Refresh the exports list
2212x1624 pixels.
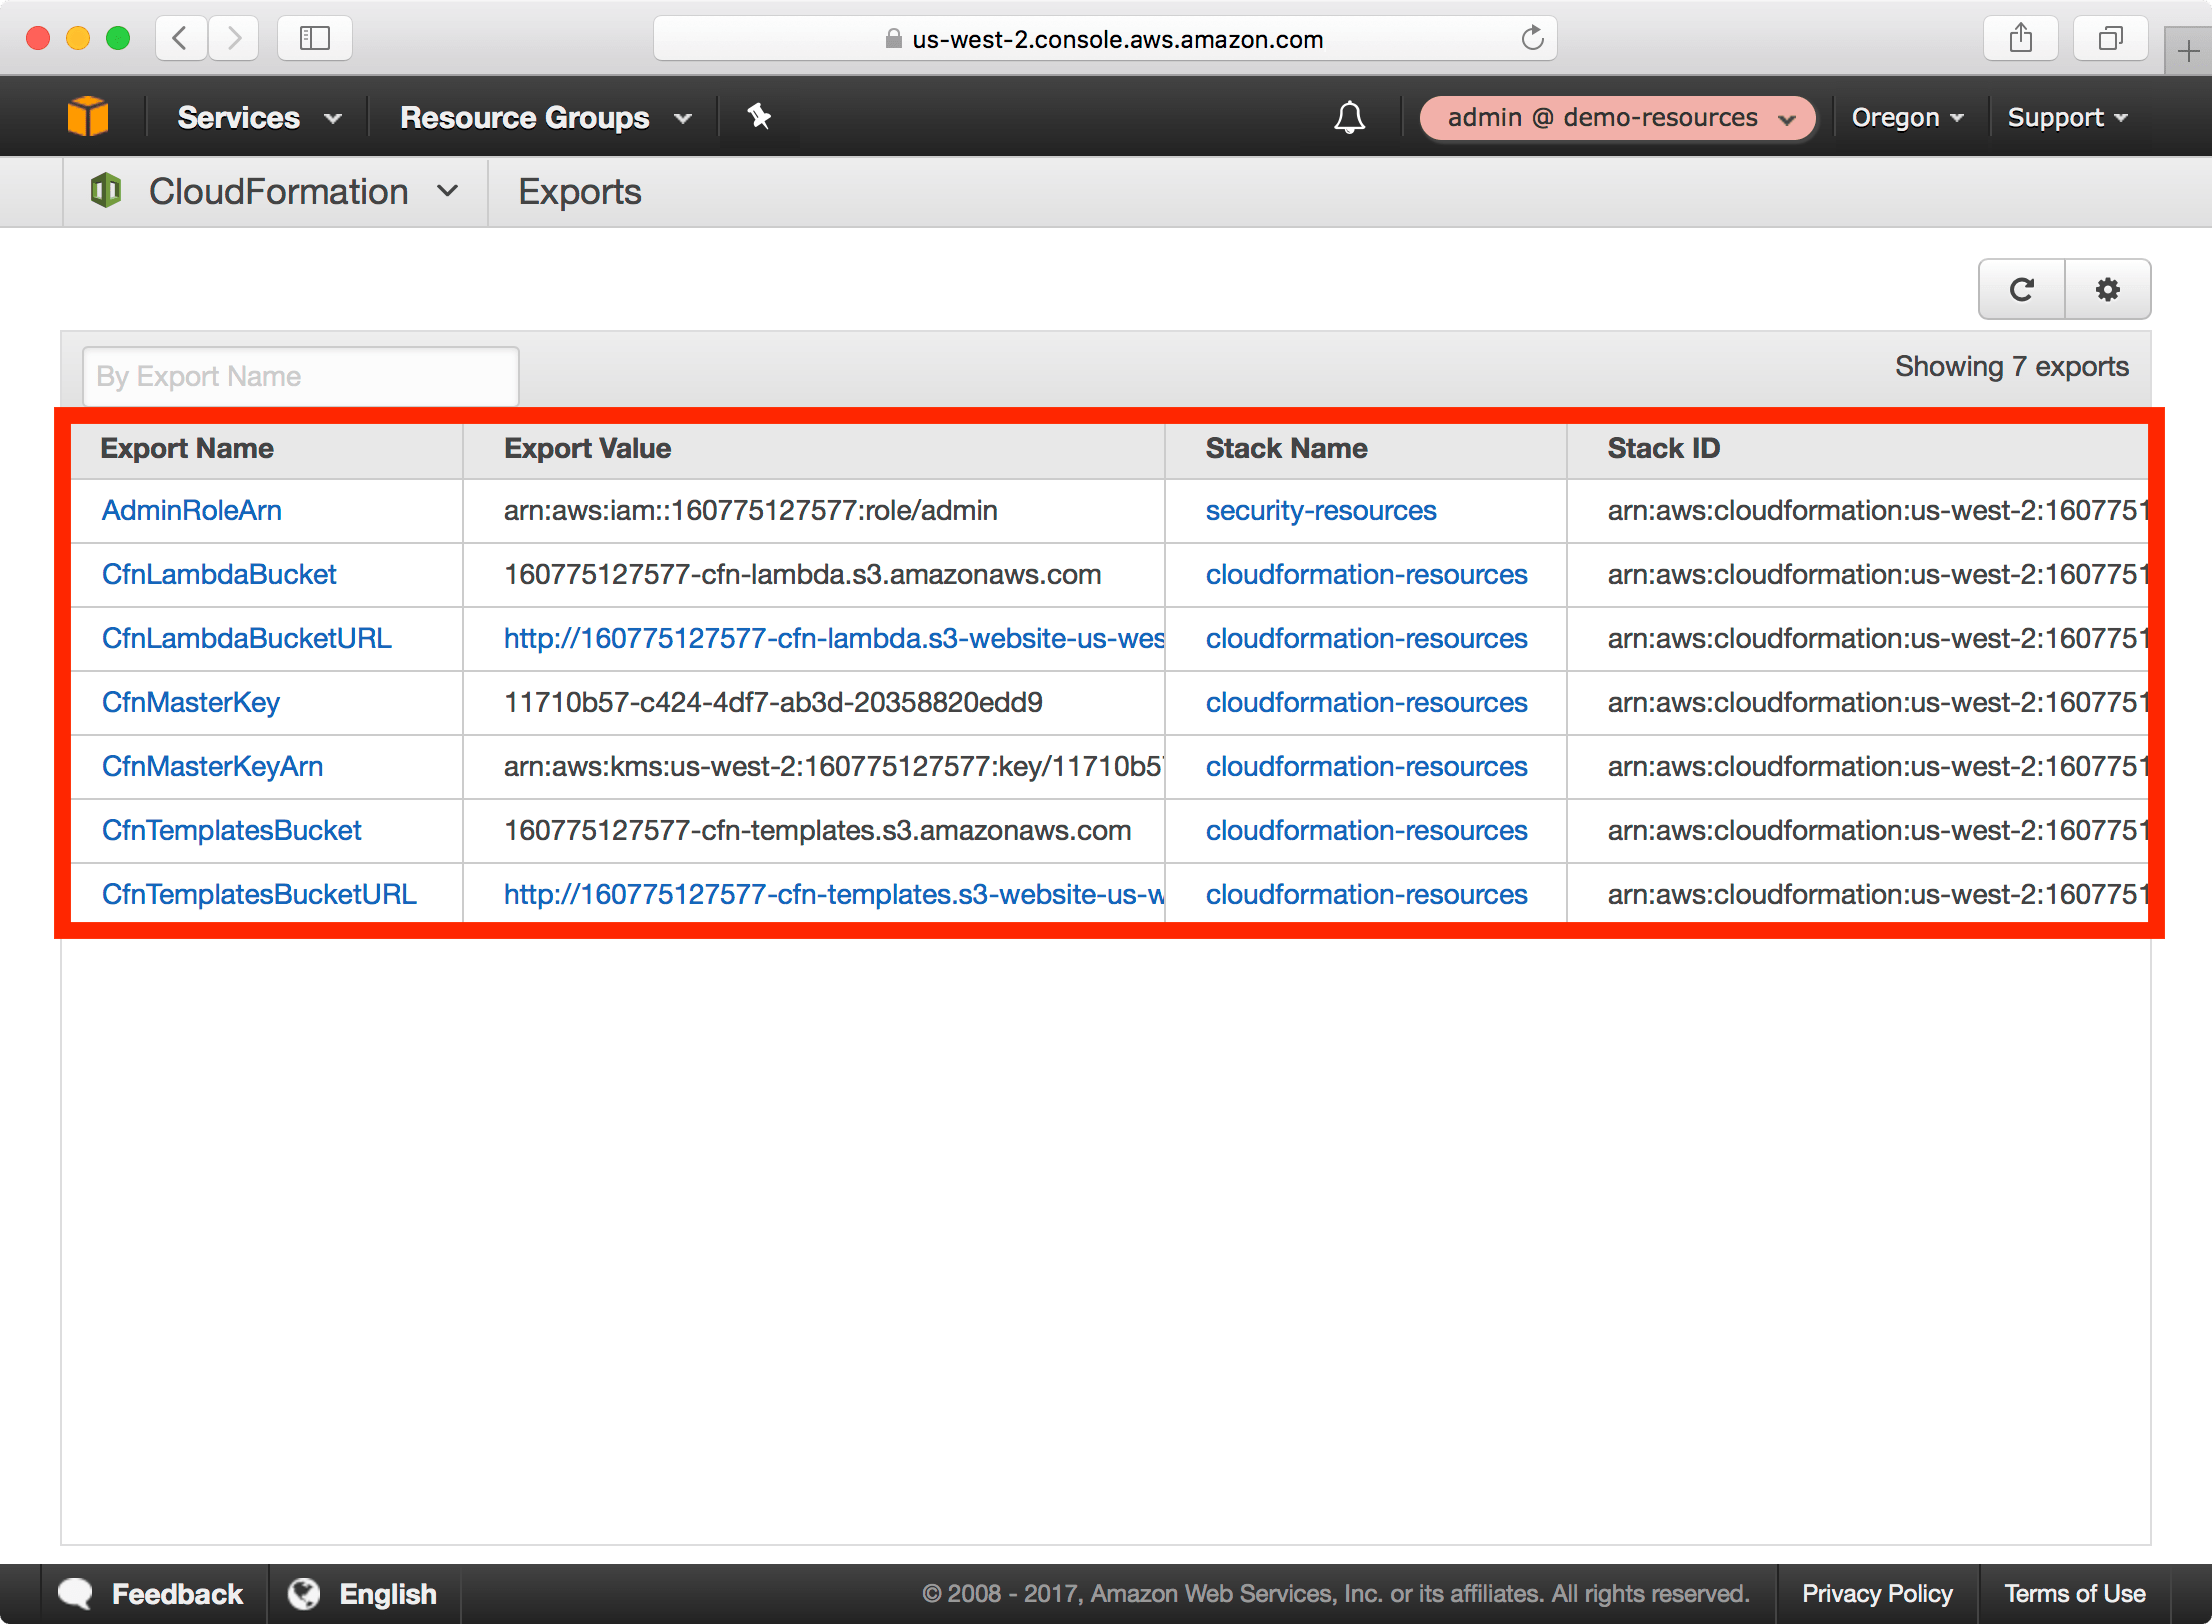(x=2020, y=289)
